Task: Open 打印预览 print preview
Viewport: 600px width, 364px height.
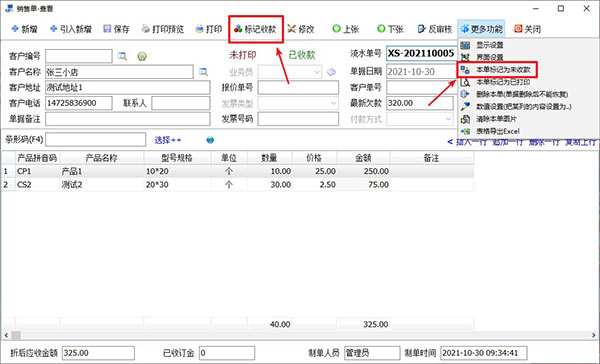Action: pos(163,29)
